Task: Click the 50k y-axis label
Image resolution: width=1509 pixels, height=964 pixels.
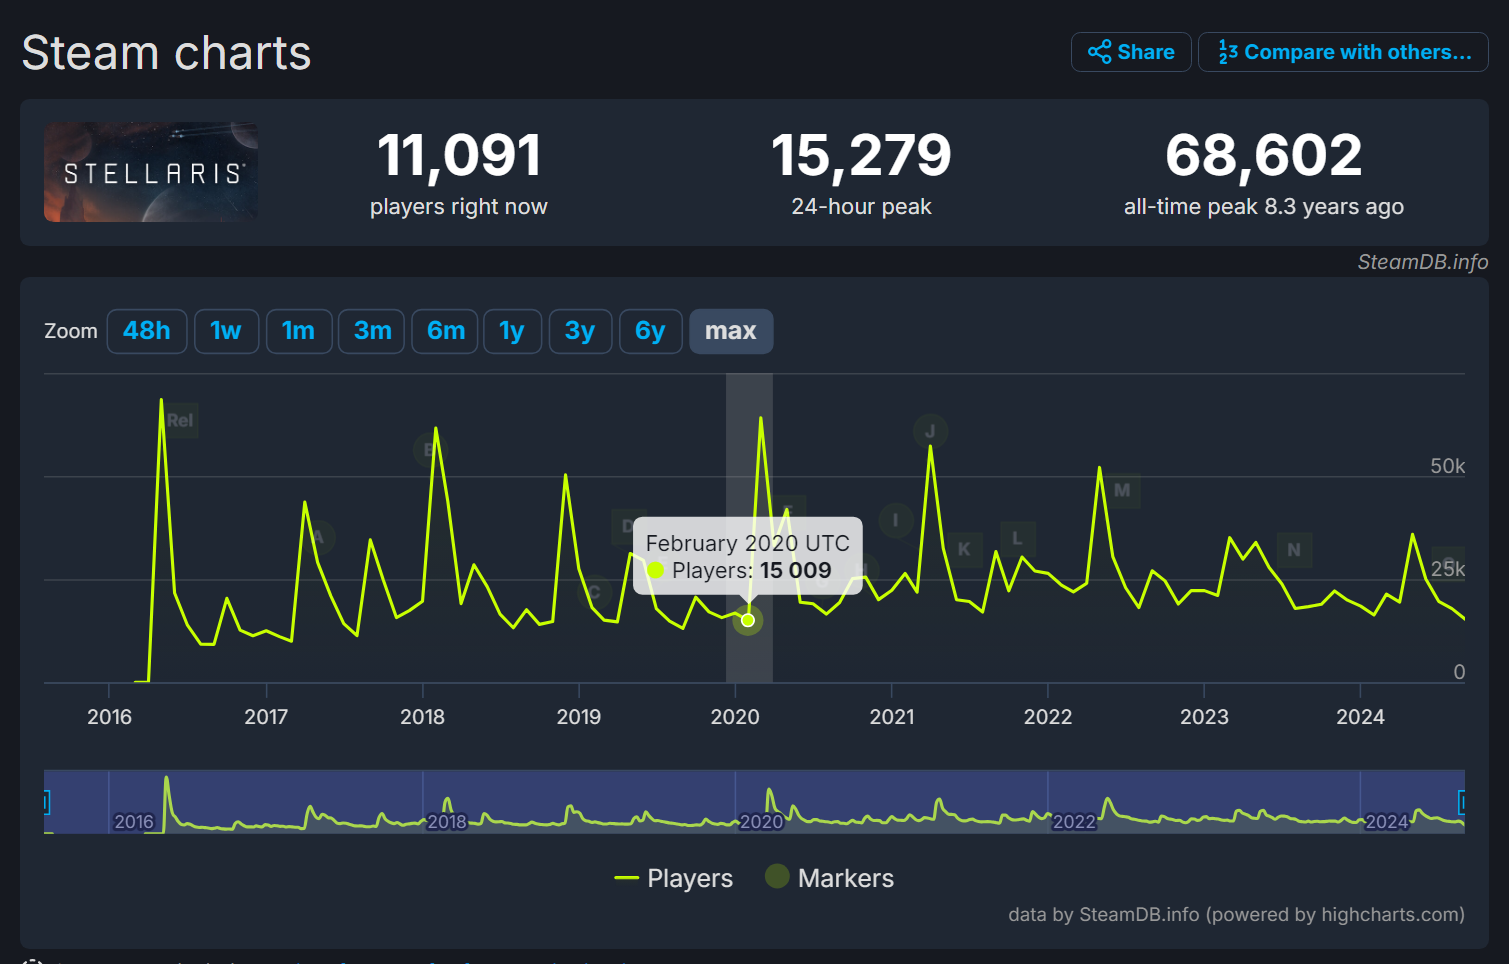Action: (x=1447, y=466)
